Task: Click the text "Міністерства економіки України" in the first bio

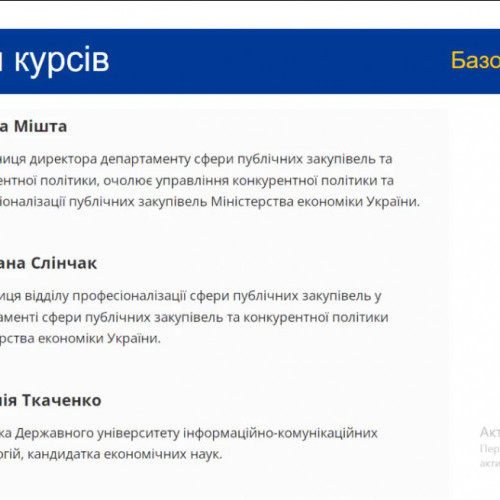Action: pos(315,202)
